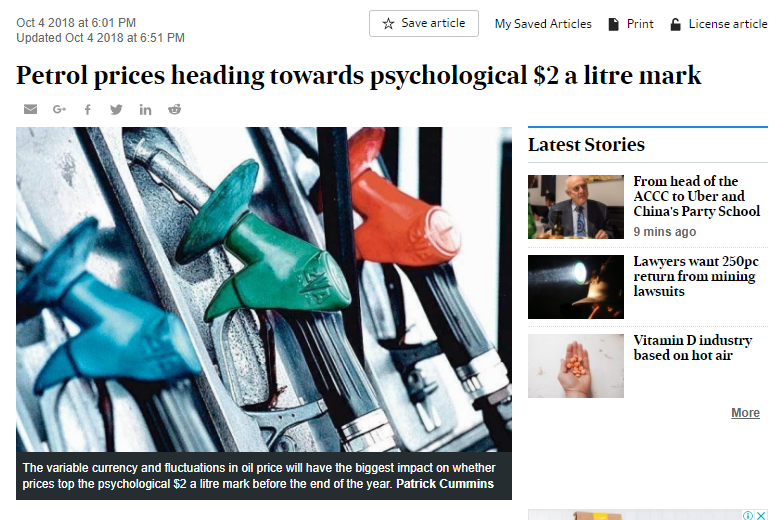Click the printer icon

[613, 24]
